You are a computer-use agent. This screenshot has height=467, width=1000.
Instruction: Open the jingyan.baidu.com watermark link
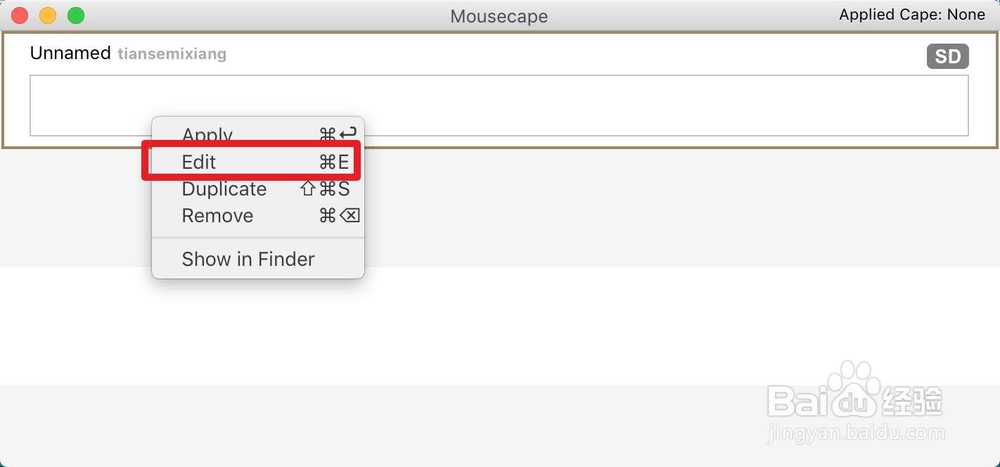[x=856, y=434]
